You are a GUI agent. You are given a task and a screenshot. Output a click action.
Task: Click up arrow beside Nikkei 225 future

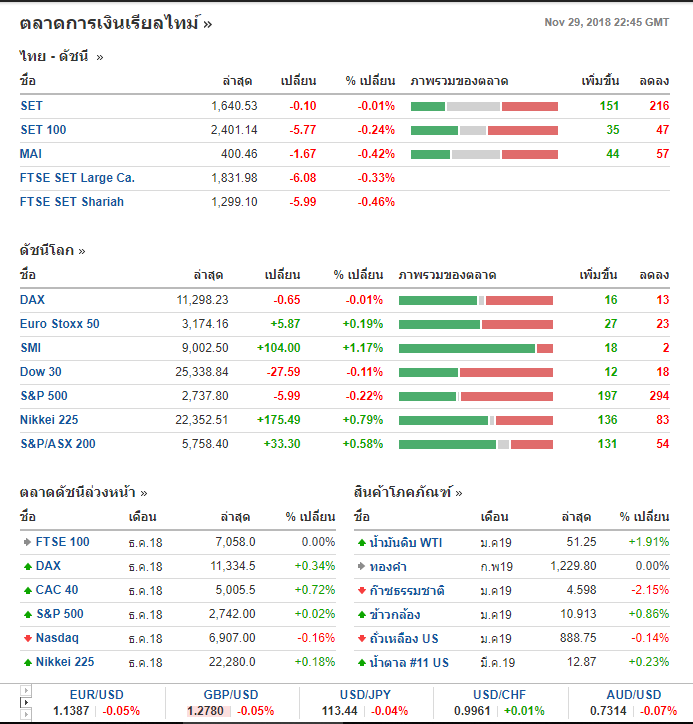point(28,662)
